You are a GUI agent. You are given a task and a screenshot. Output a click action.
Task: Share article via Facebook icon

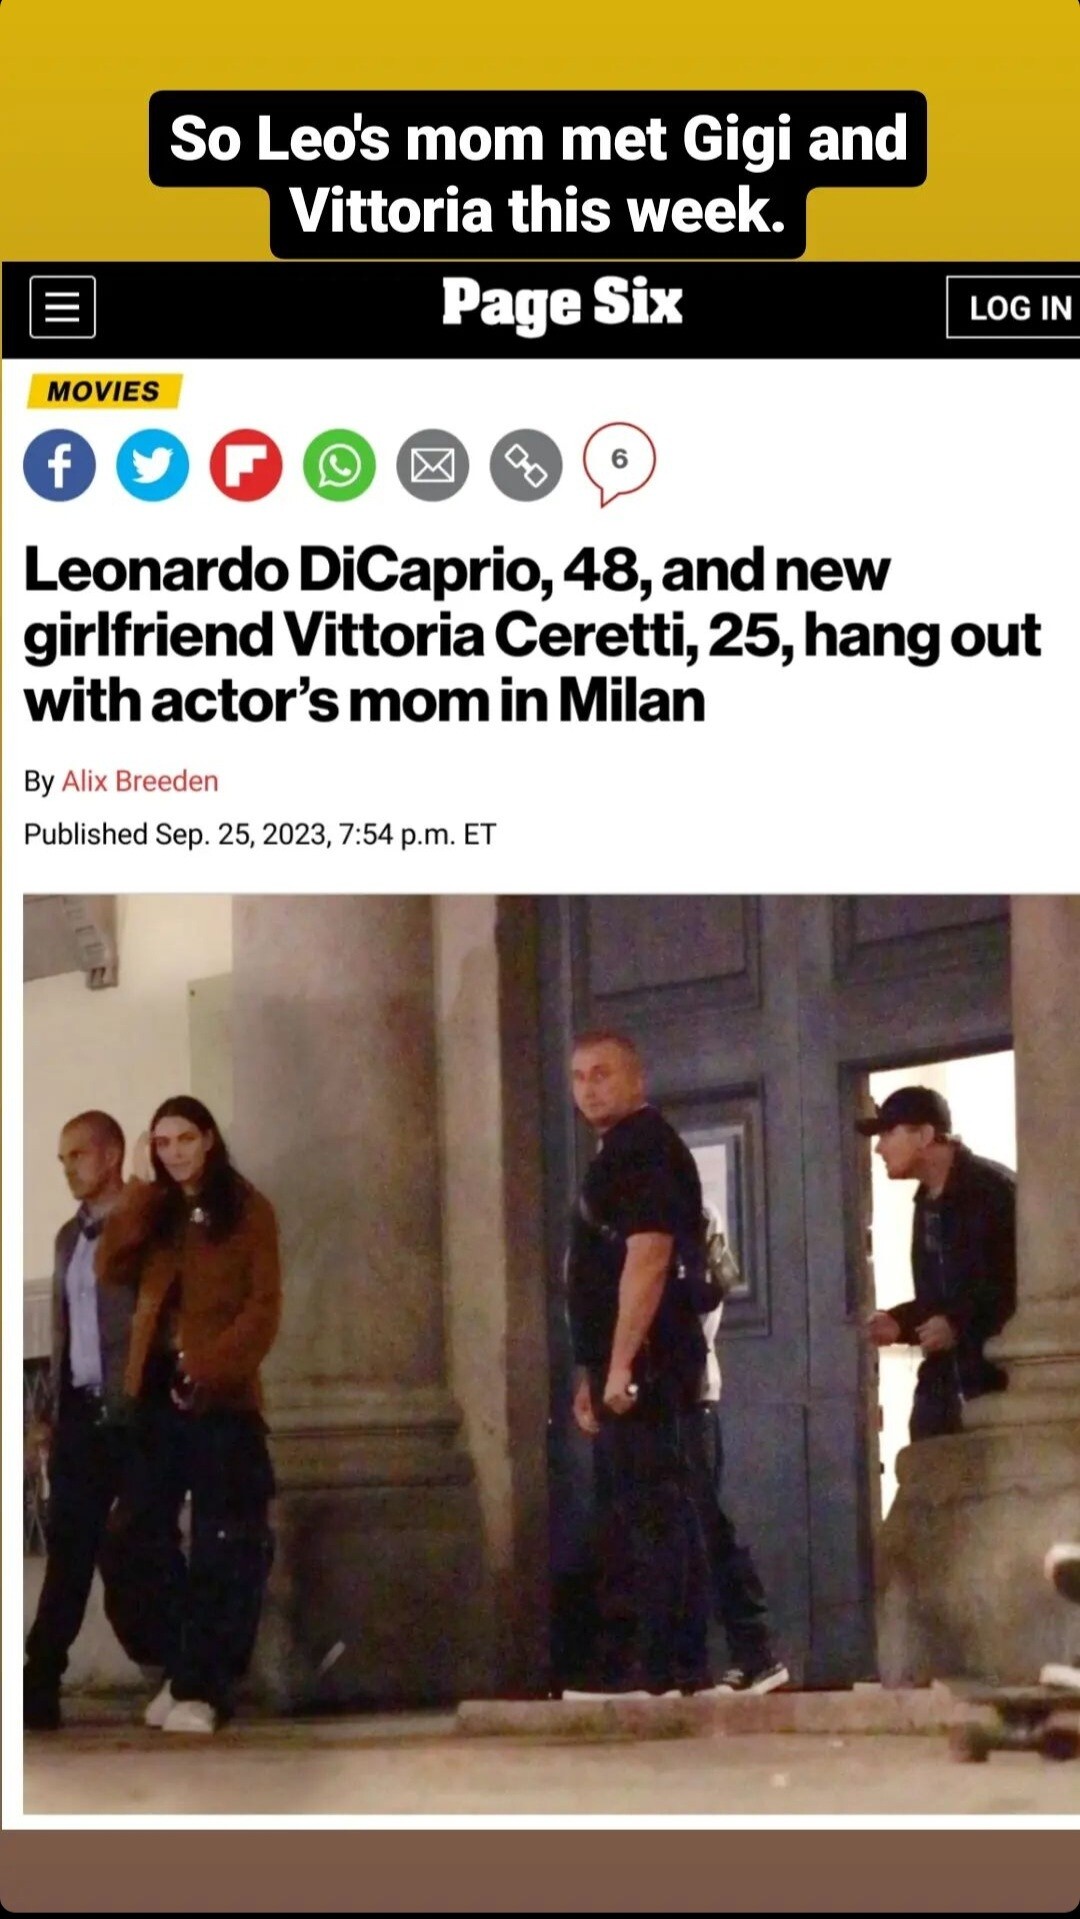coord(59,465)
